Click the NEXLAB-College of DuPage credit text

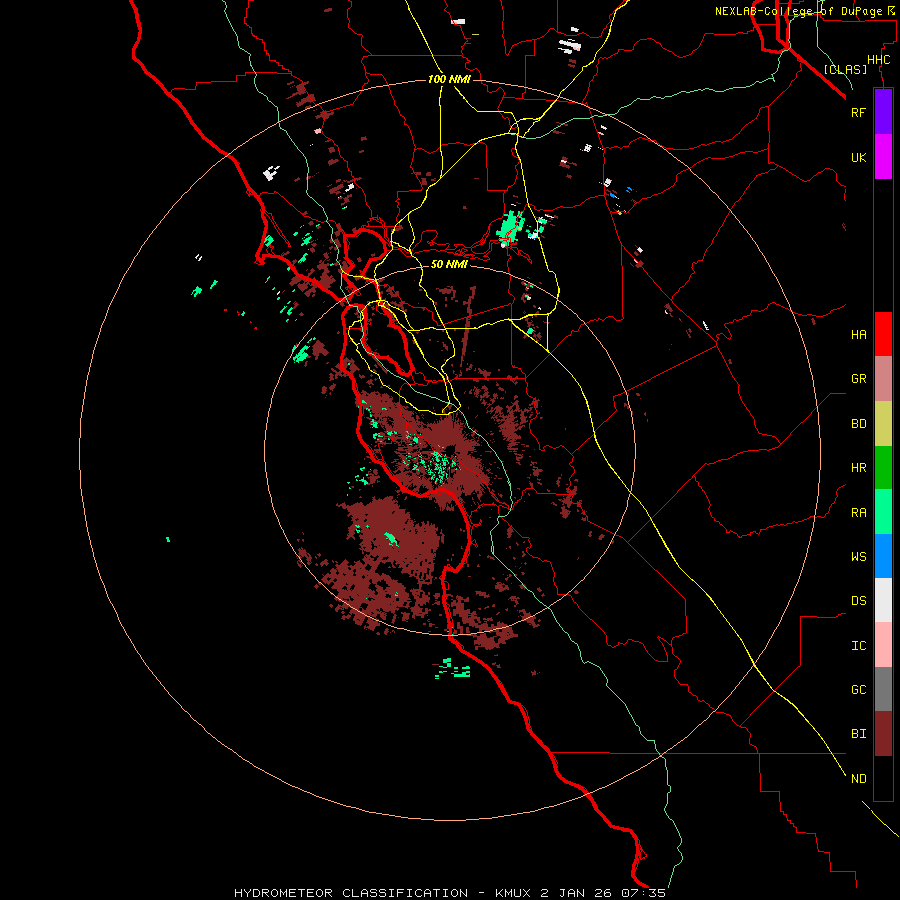tap(798, 11)
